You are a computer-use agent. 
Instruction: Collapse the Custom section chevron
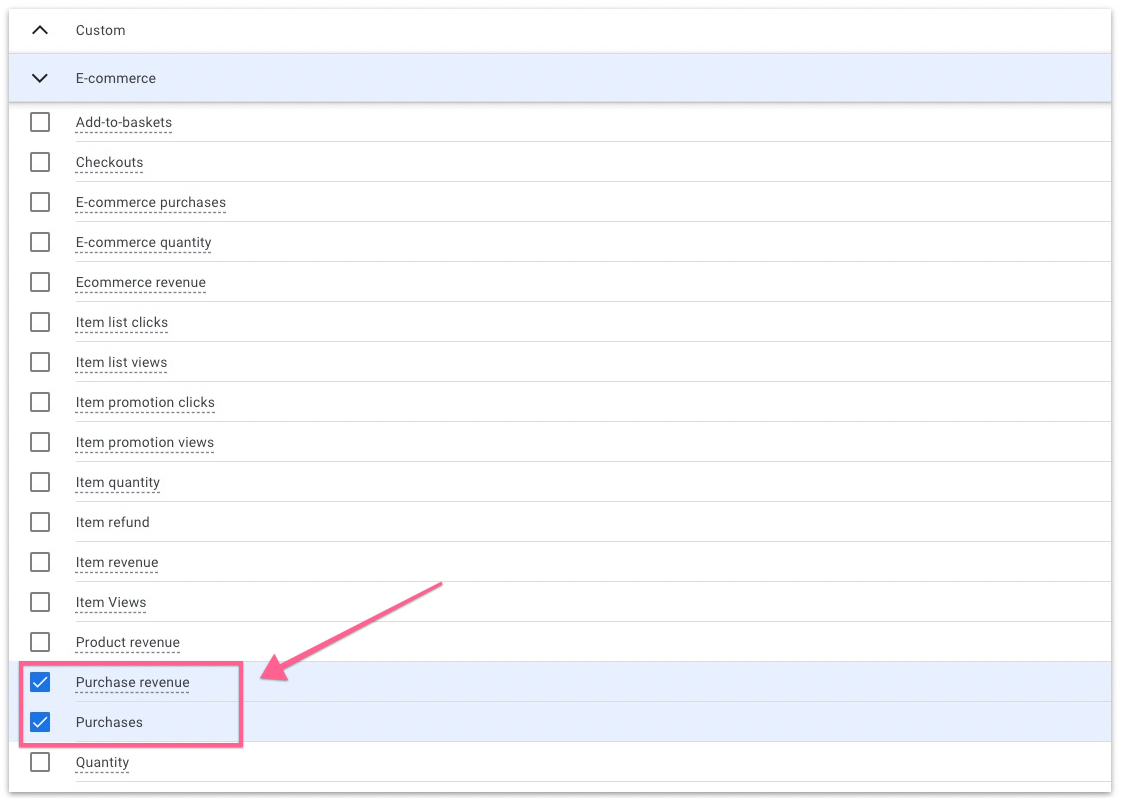40,30
